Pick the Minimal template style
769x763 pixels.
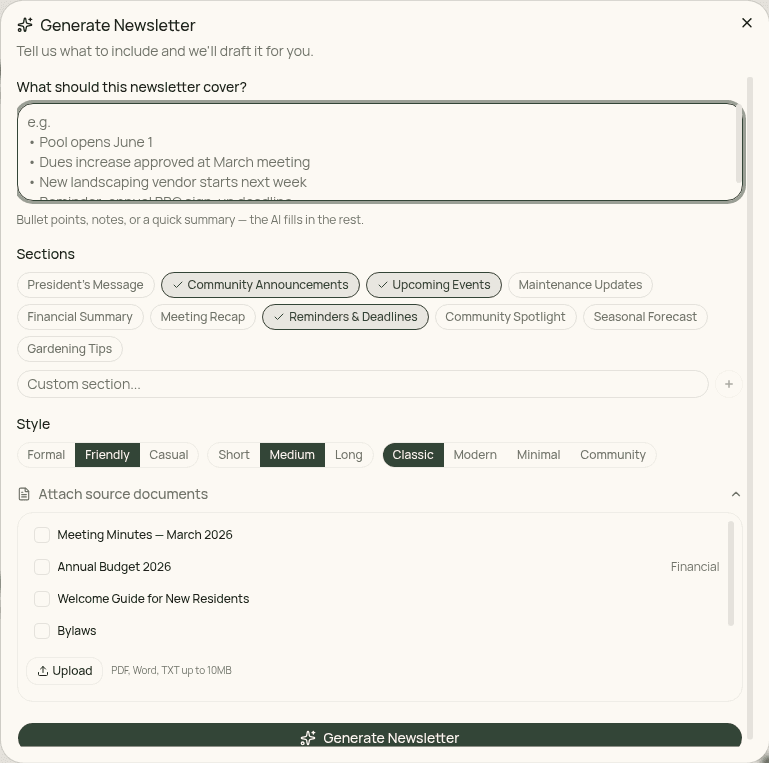click(x=538, y=455)
